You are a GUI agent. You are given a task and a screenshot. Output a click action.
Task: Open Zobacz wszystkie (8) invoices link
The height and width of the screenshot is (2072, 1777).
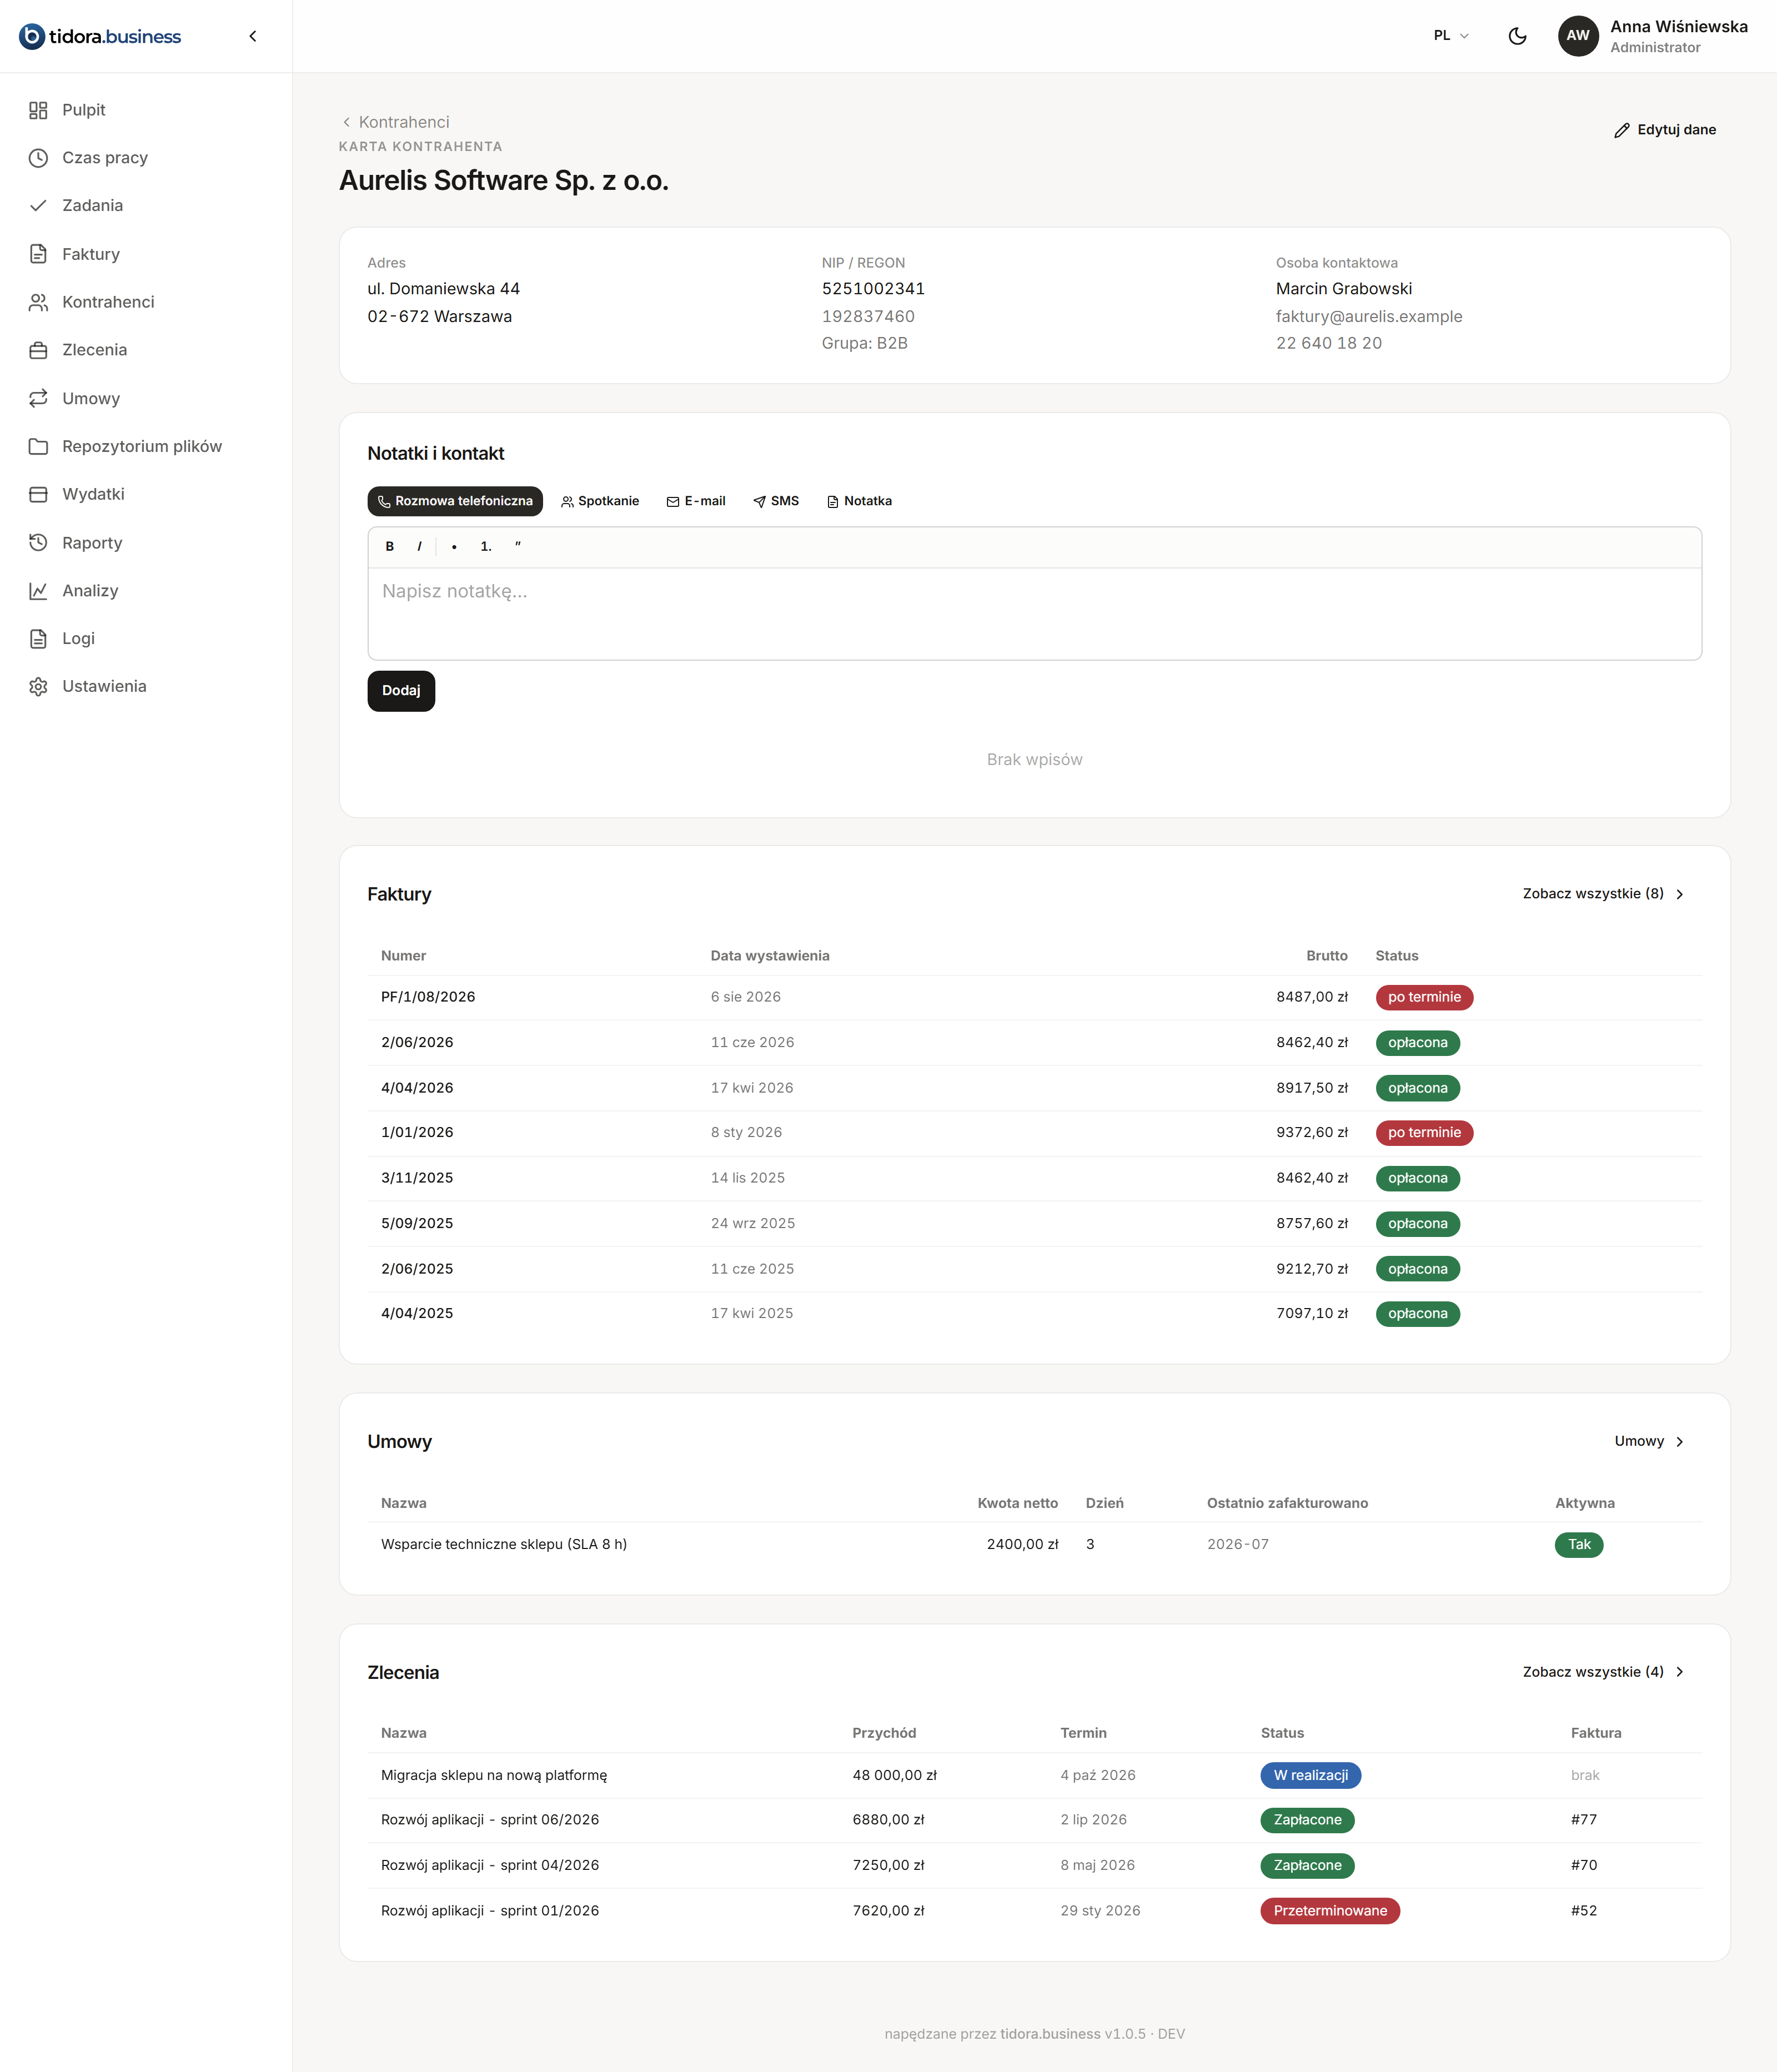tap(1603, 894)
